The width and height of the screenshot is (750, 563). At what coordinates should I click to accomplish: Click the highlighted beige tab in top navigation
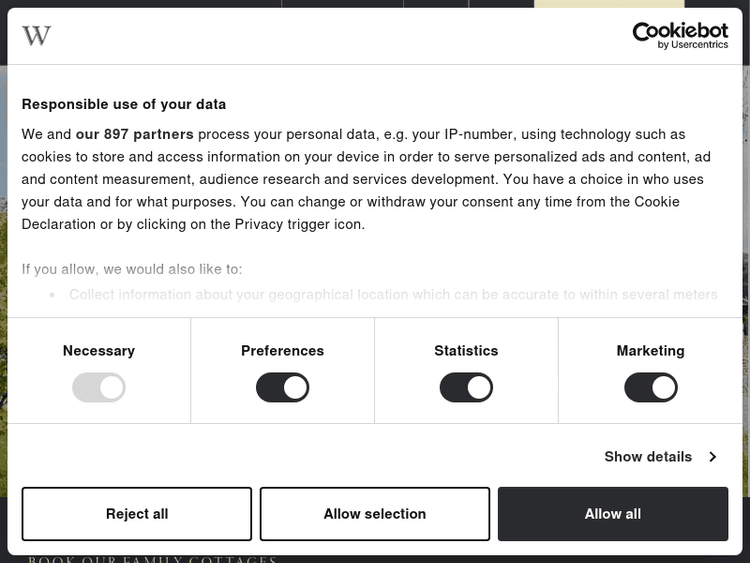(x=609, y=4)
